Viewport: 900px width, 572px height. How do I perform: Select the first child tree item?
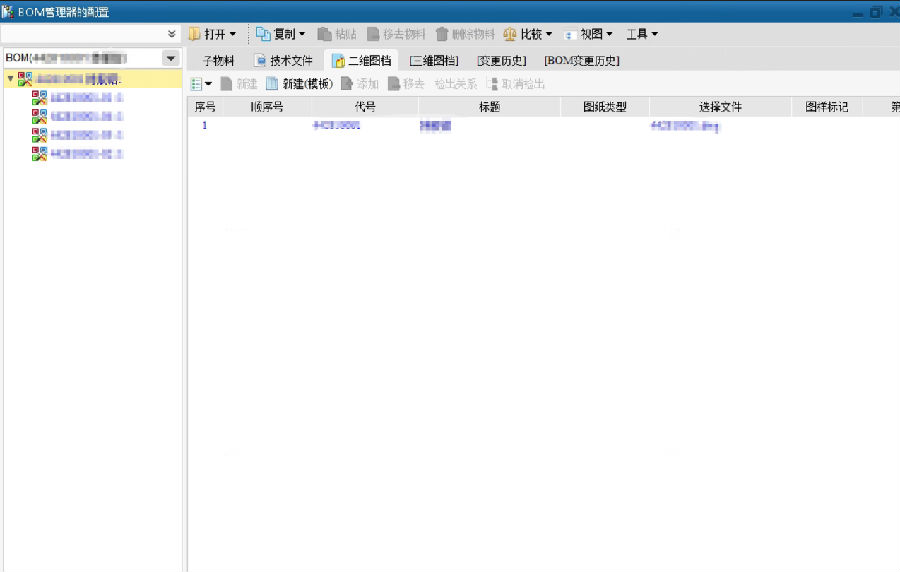click(x=86, y=98)
